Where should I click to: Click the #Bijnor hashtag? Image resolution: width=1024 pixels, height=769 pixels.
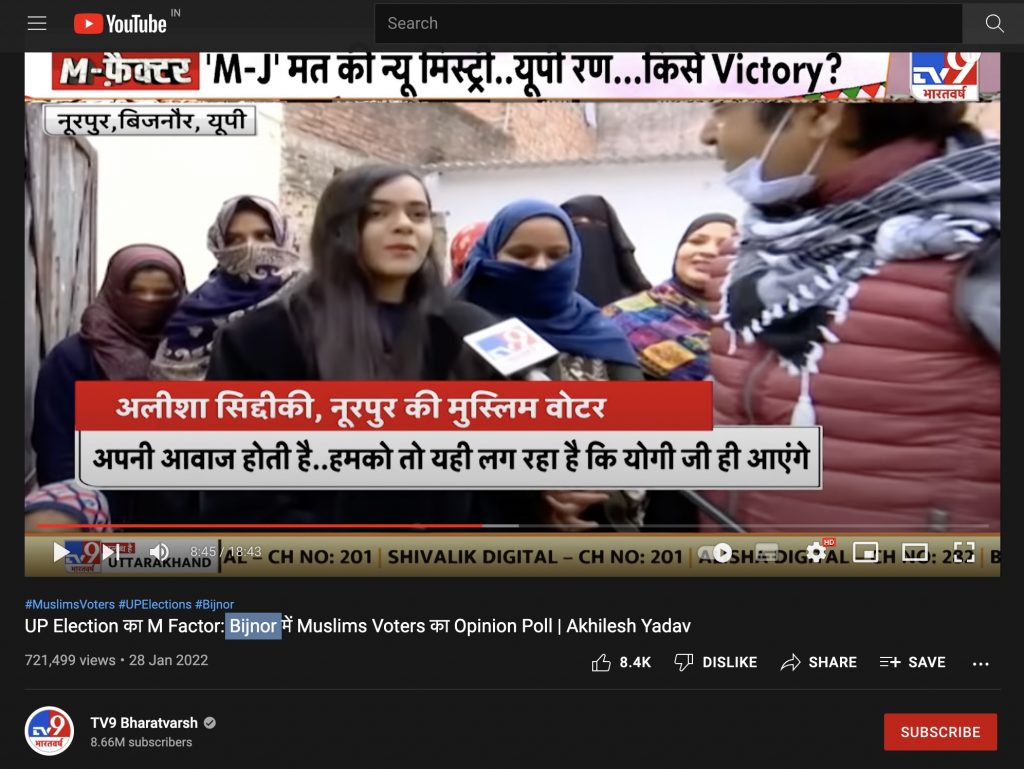pos(214,604)
